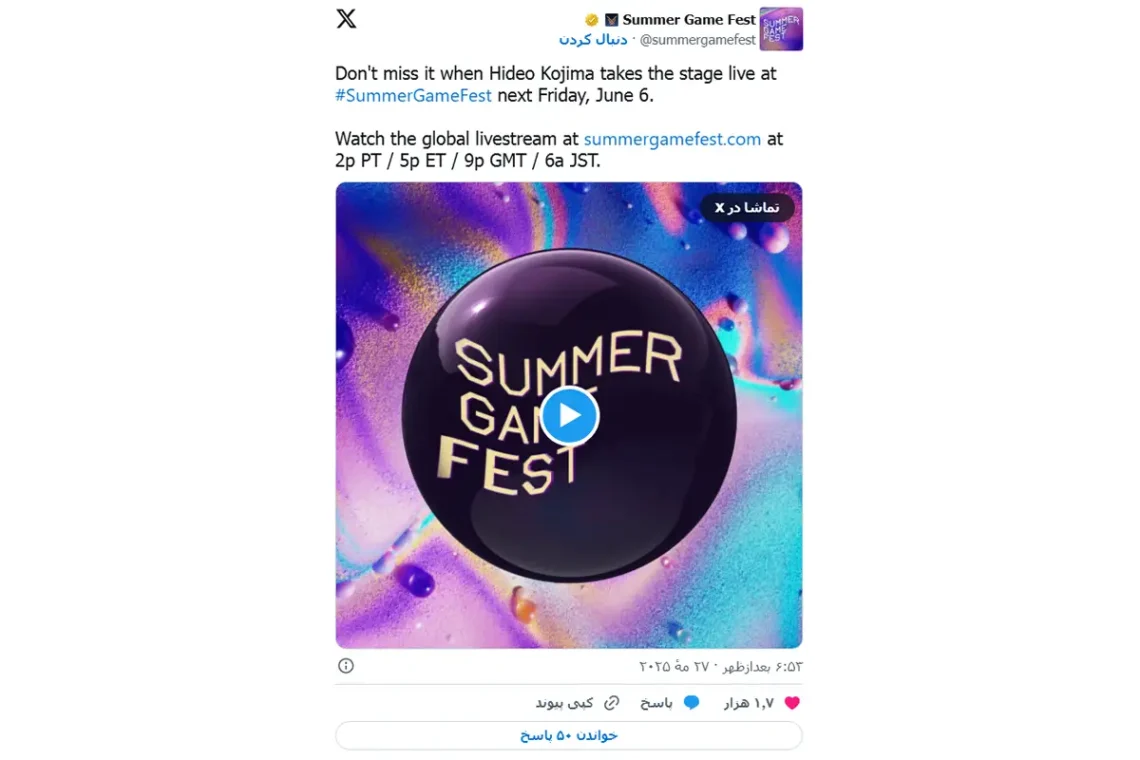The image size is (1140, 760).
Task: Click the small affiliate badge beside the name
Action: click(611, 20)
